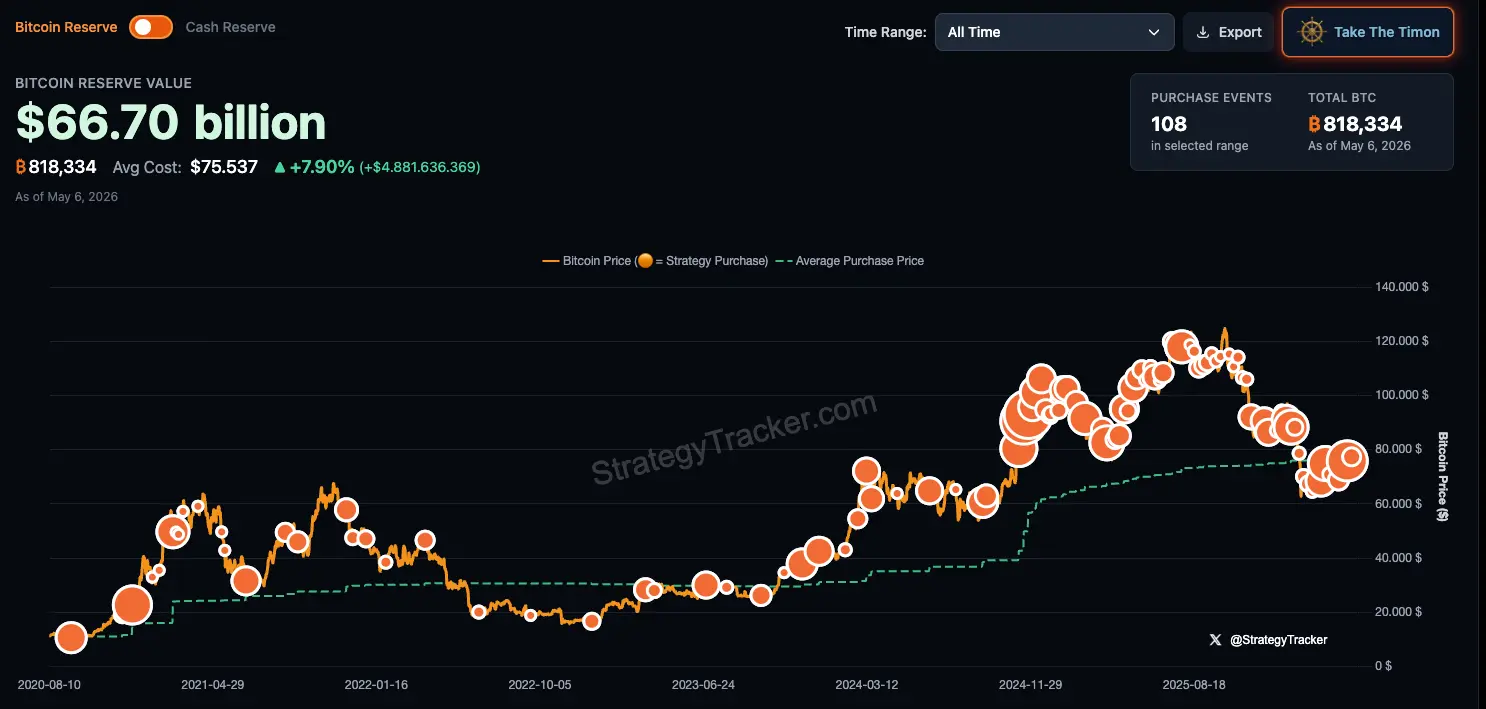Click the Bitcoin Price ($) axis title
Image resolution: width=1486 pixels, height=709 pixels.
pyautogui.click(x=1442, y=477)
